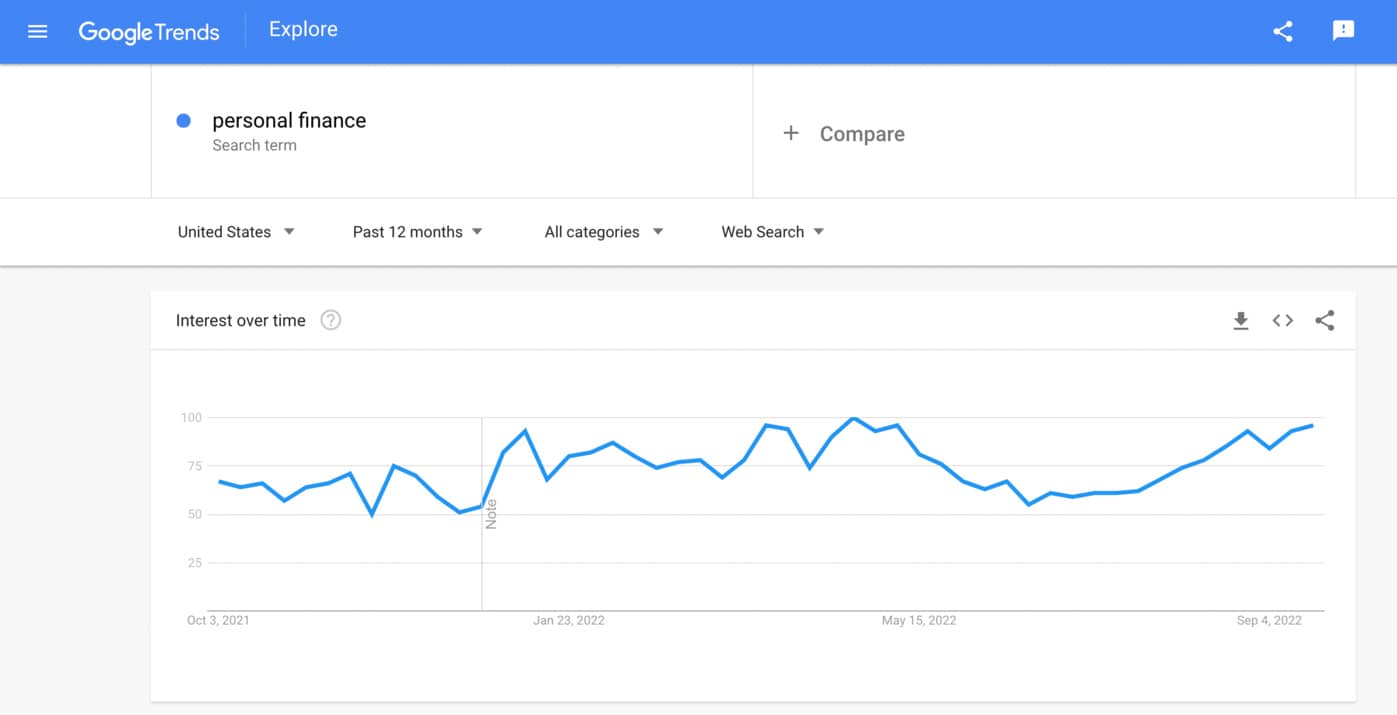Share the interest over time chart
The width and height of the screenshot is (1397, 715).
[1325, 321]
